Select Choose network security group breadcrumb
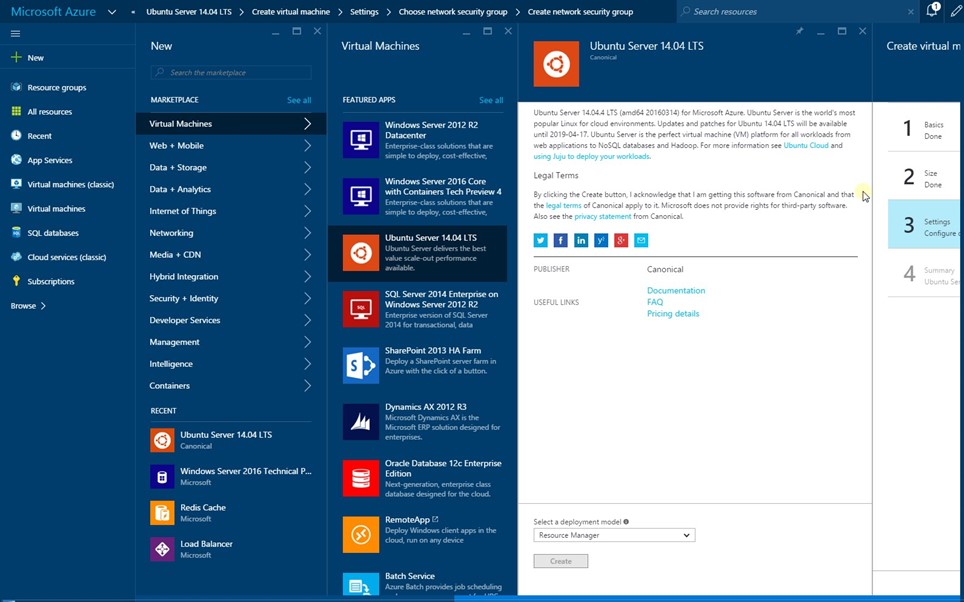The image size is (964, 602). [x=453, y=12]
